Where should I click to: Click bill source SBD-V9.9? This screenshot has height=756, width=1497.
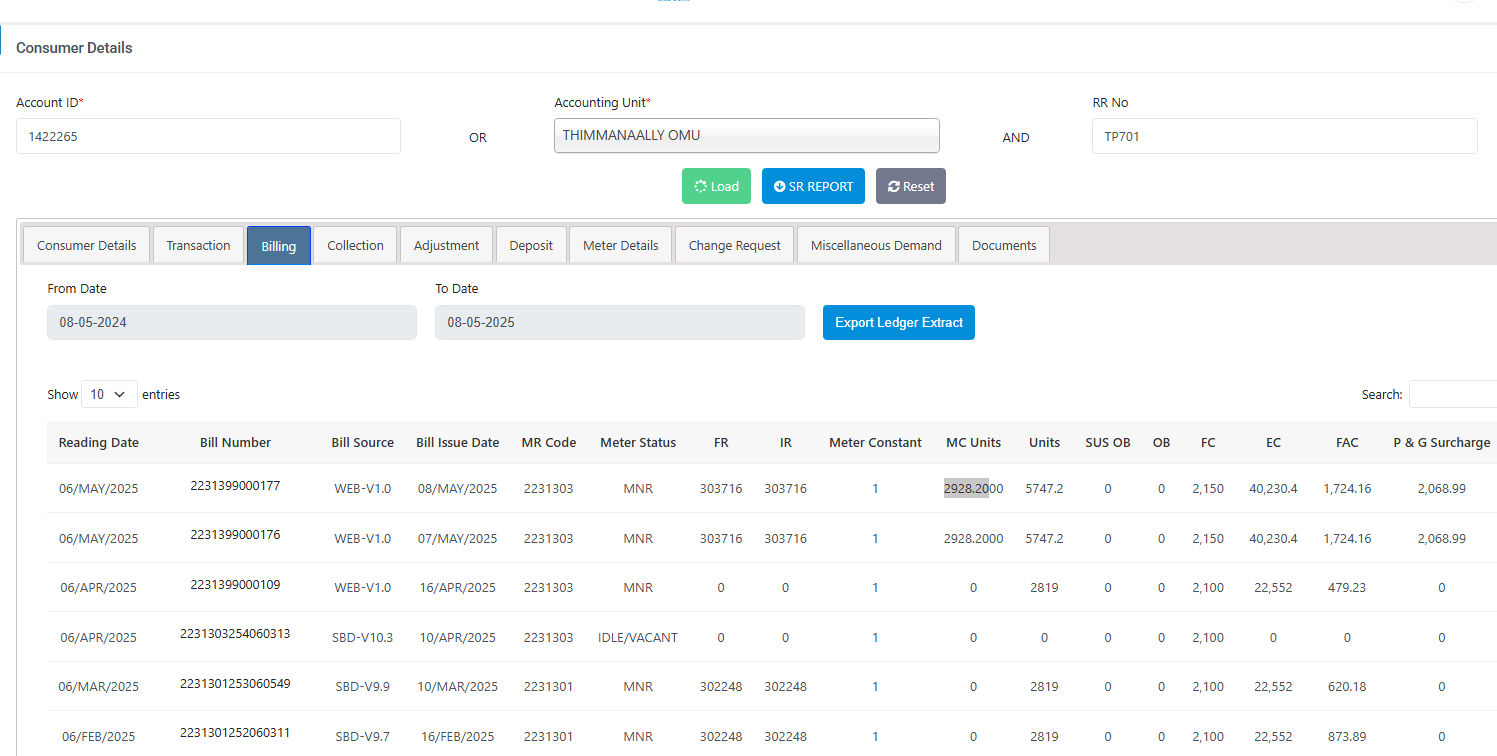[363, 686]
